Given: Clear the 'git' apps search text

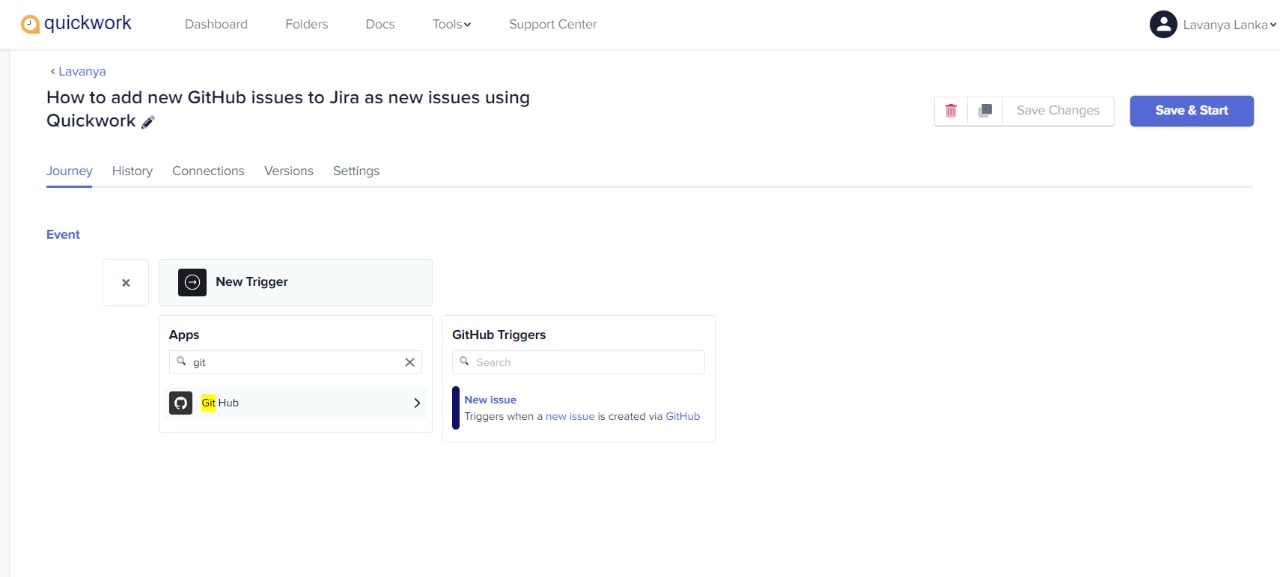Looking at the screenshot, I should [x=409, y=362].
